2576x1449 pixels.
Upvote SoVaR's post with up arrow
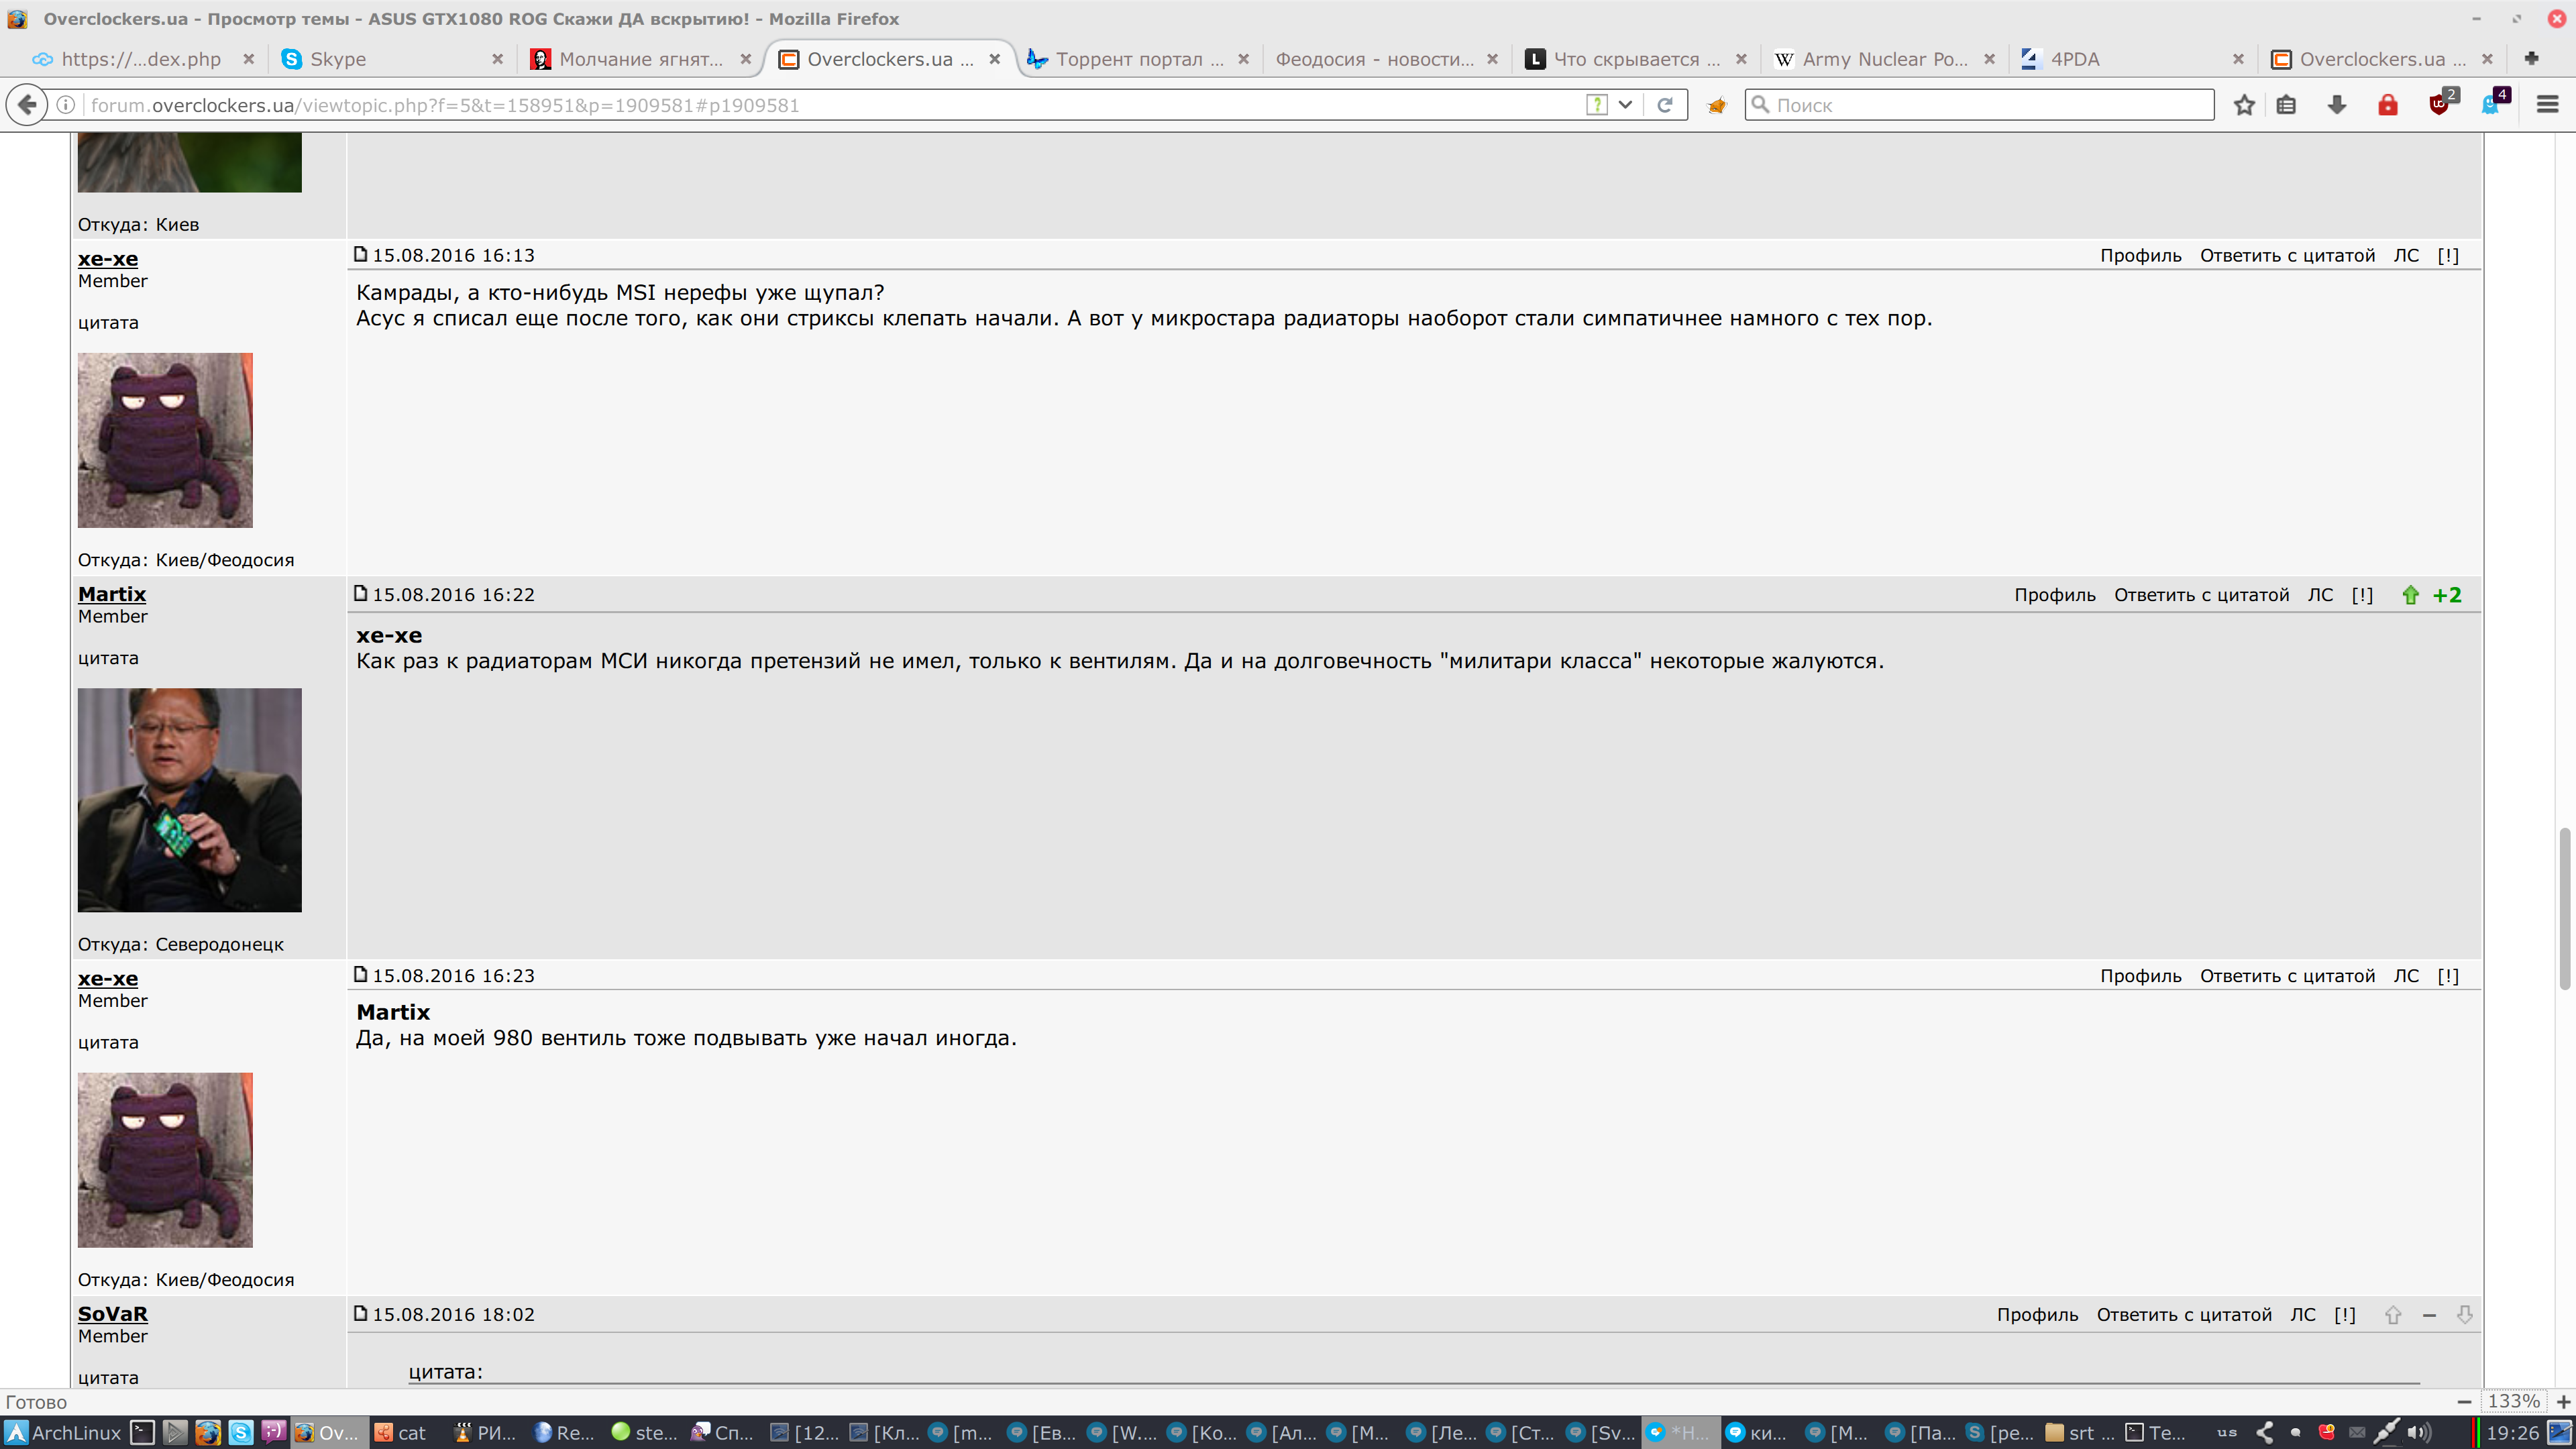pyautogui.click(x=2393, y=1315)
